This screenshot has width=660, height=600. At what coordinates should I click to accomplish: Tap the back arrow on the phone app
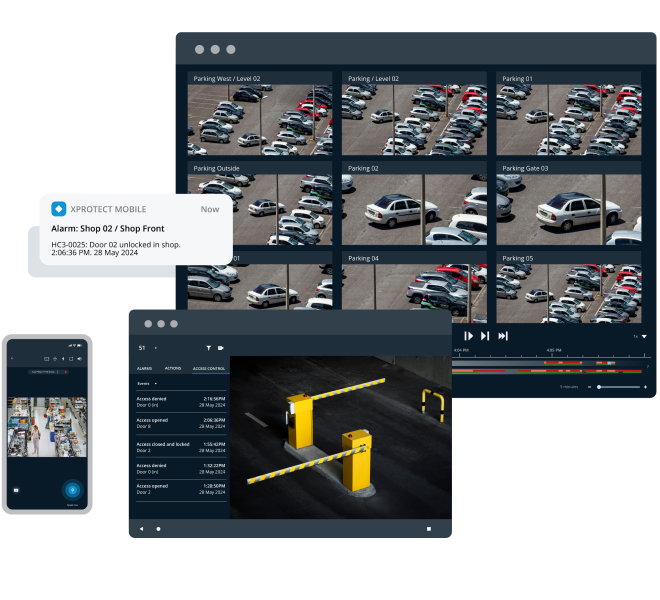pyautogui.click(x=12, y=357)
